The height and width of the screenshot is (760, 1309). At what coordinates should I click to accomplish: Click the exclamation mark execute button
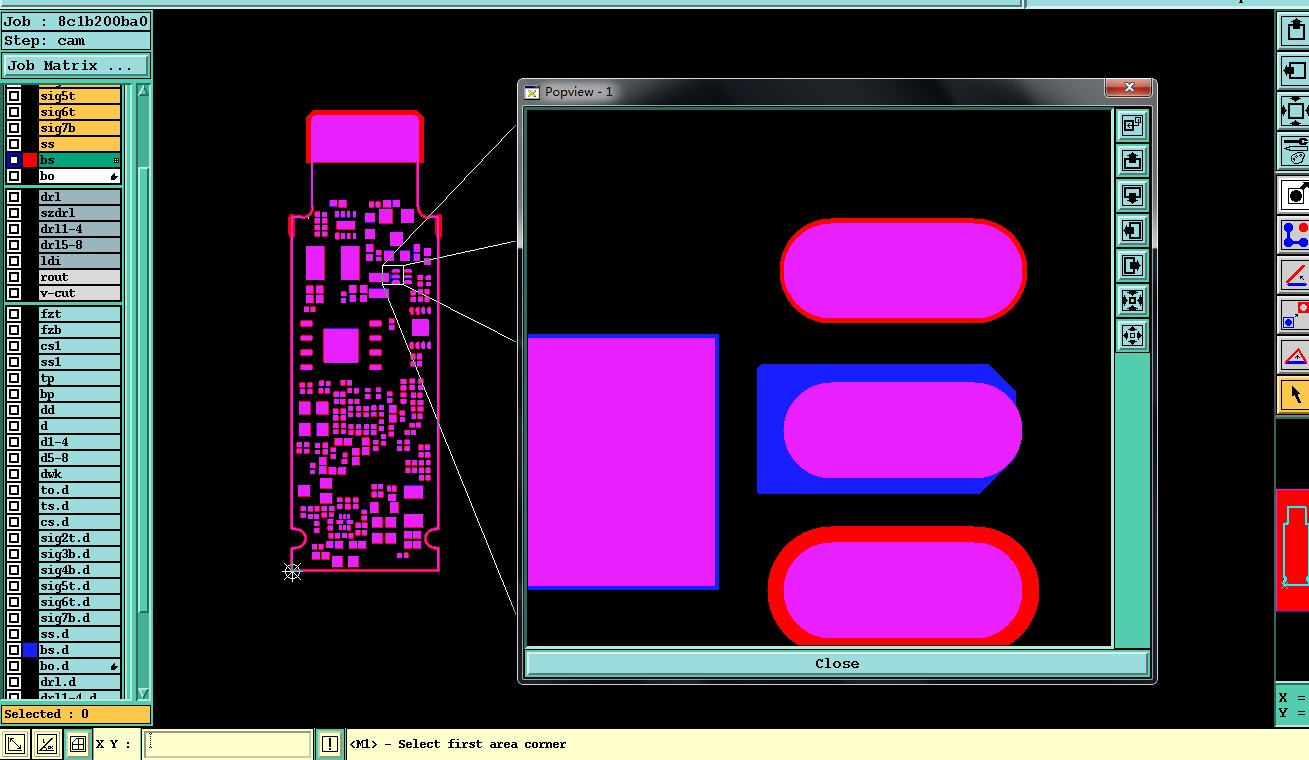coord(330,744)
